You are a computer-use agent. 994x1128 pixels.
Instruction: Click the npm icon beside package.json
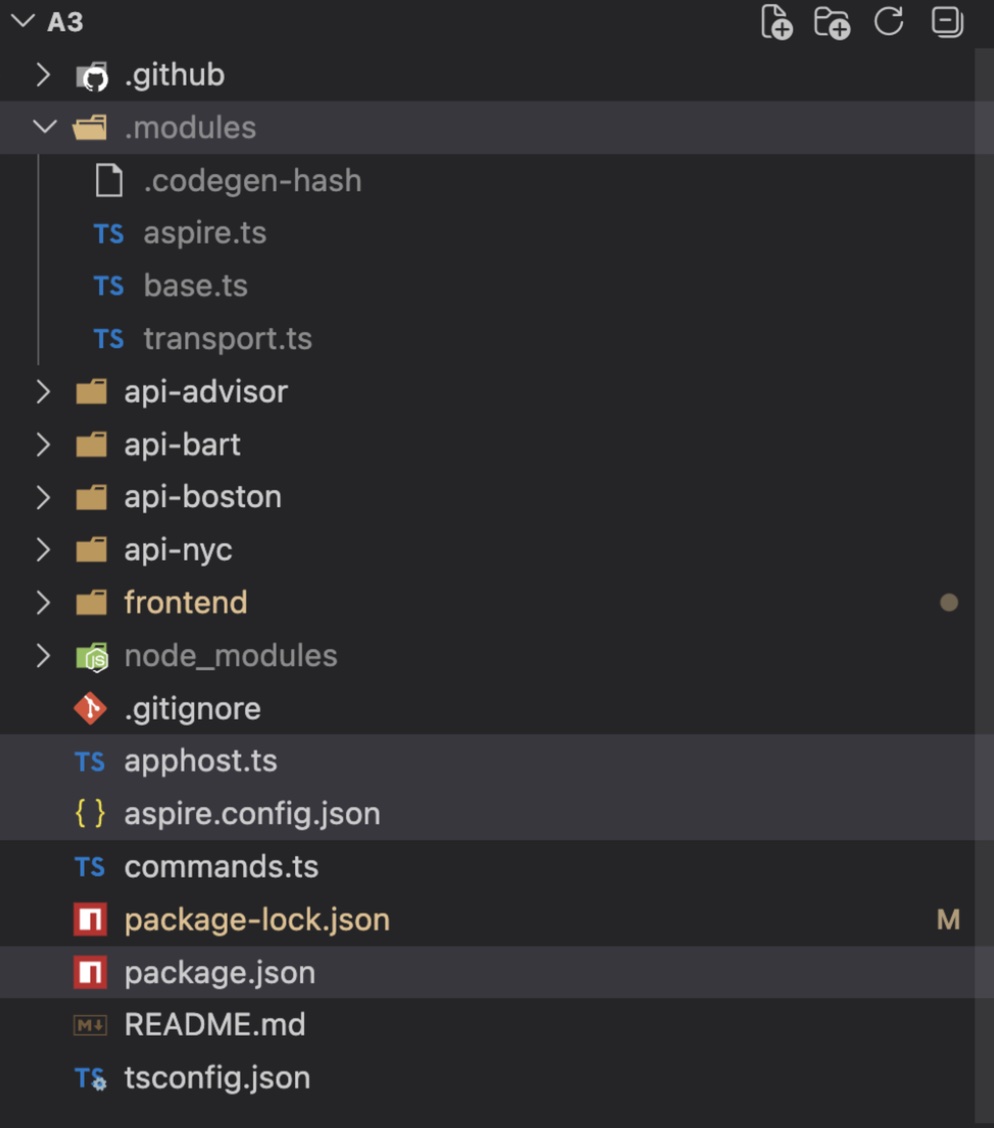click(x=88, y=972)
